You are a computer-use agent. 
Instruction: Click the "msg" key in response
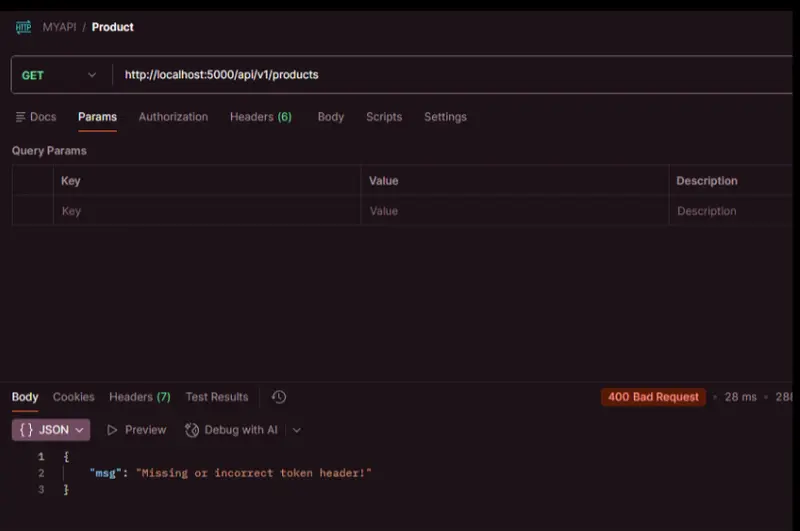pyautogui.click(x=106, y=473)
